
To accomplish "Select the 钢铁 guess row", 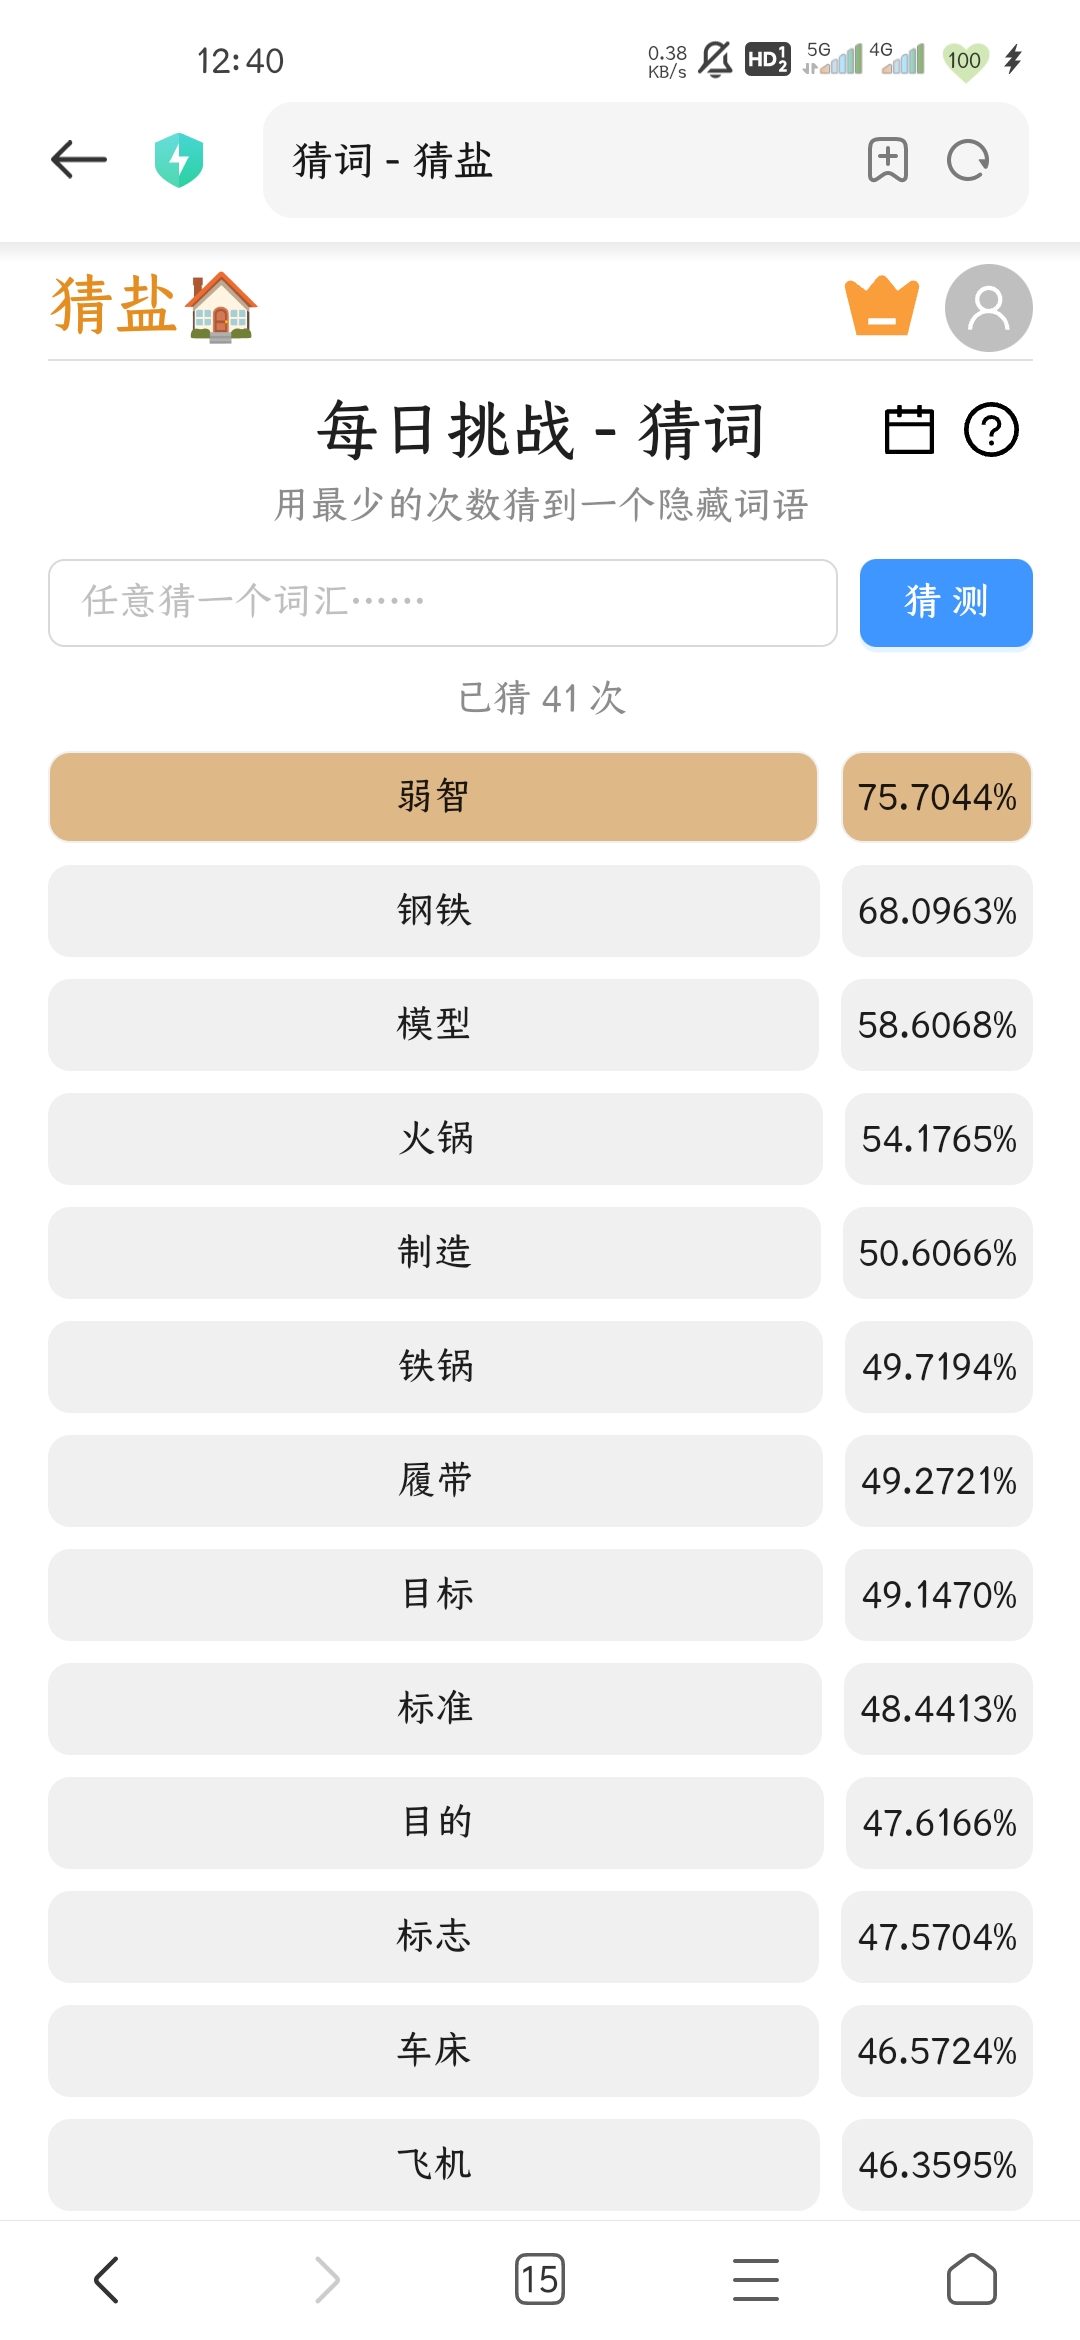I will click(433, 911).
